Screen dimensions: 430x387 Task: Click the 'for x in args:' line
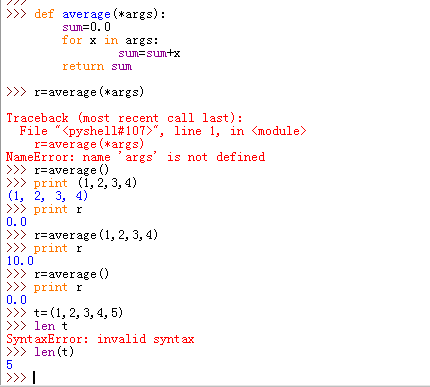click(x=110, y=40)
